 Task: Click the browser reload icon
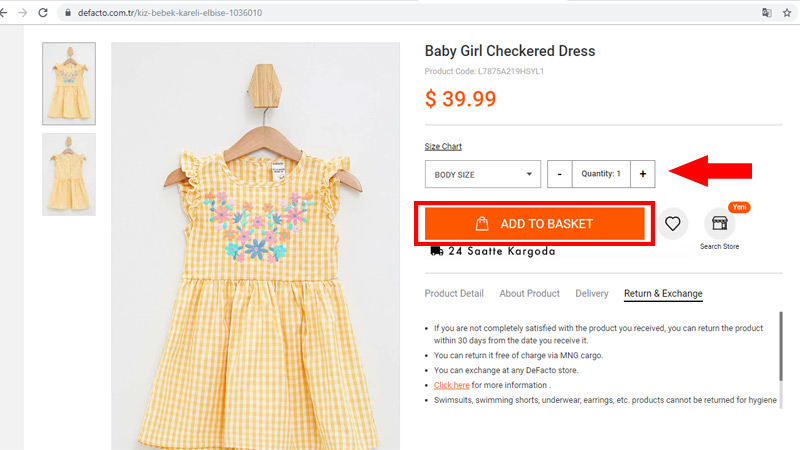[43, 13]
